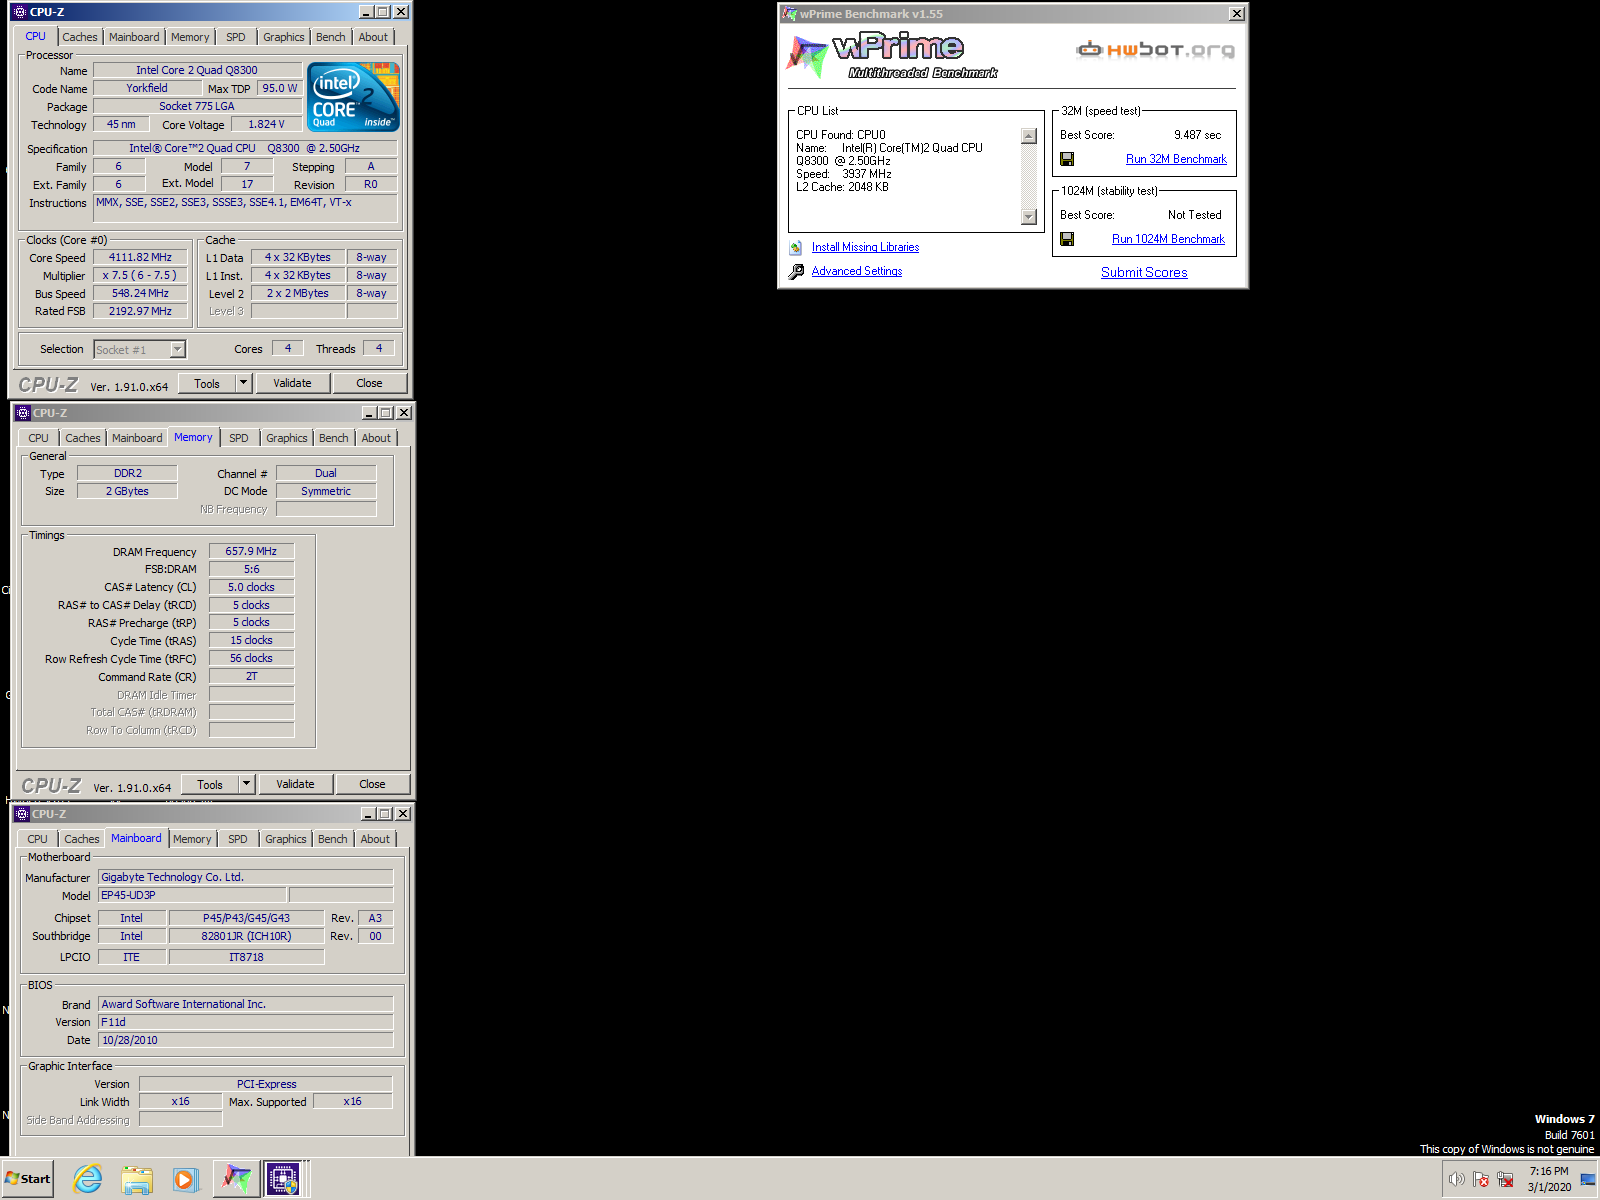Open the Advanced Settings link
The width and height of the screenshot is (1600, 1200).
pyautogui.click(x=857, y=271)
